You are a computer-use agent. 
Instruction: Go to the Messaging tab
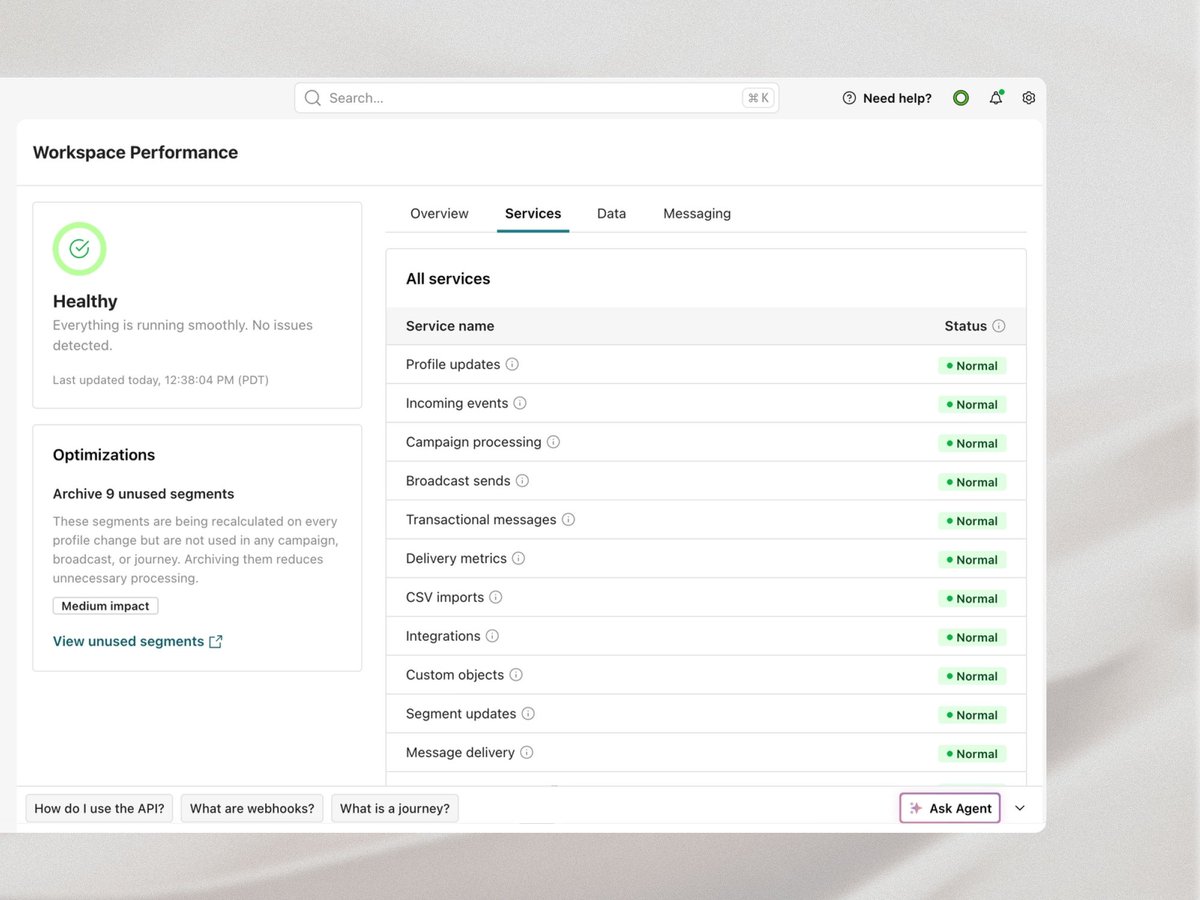[697, 214]
